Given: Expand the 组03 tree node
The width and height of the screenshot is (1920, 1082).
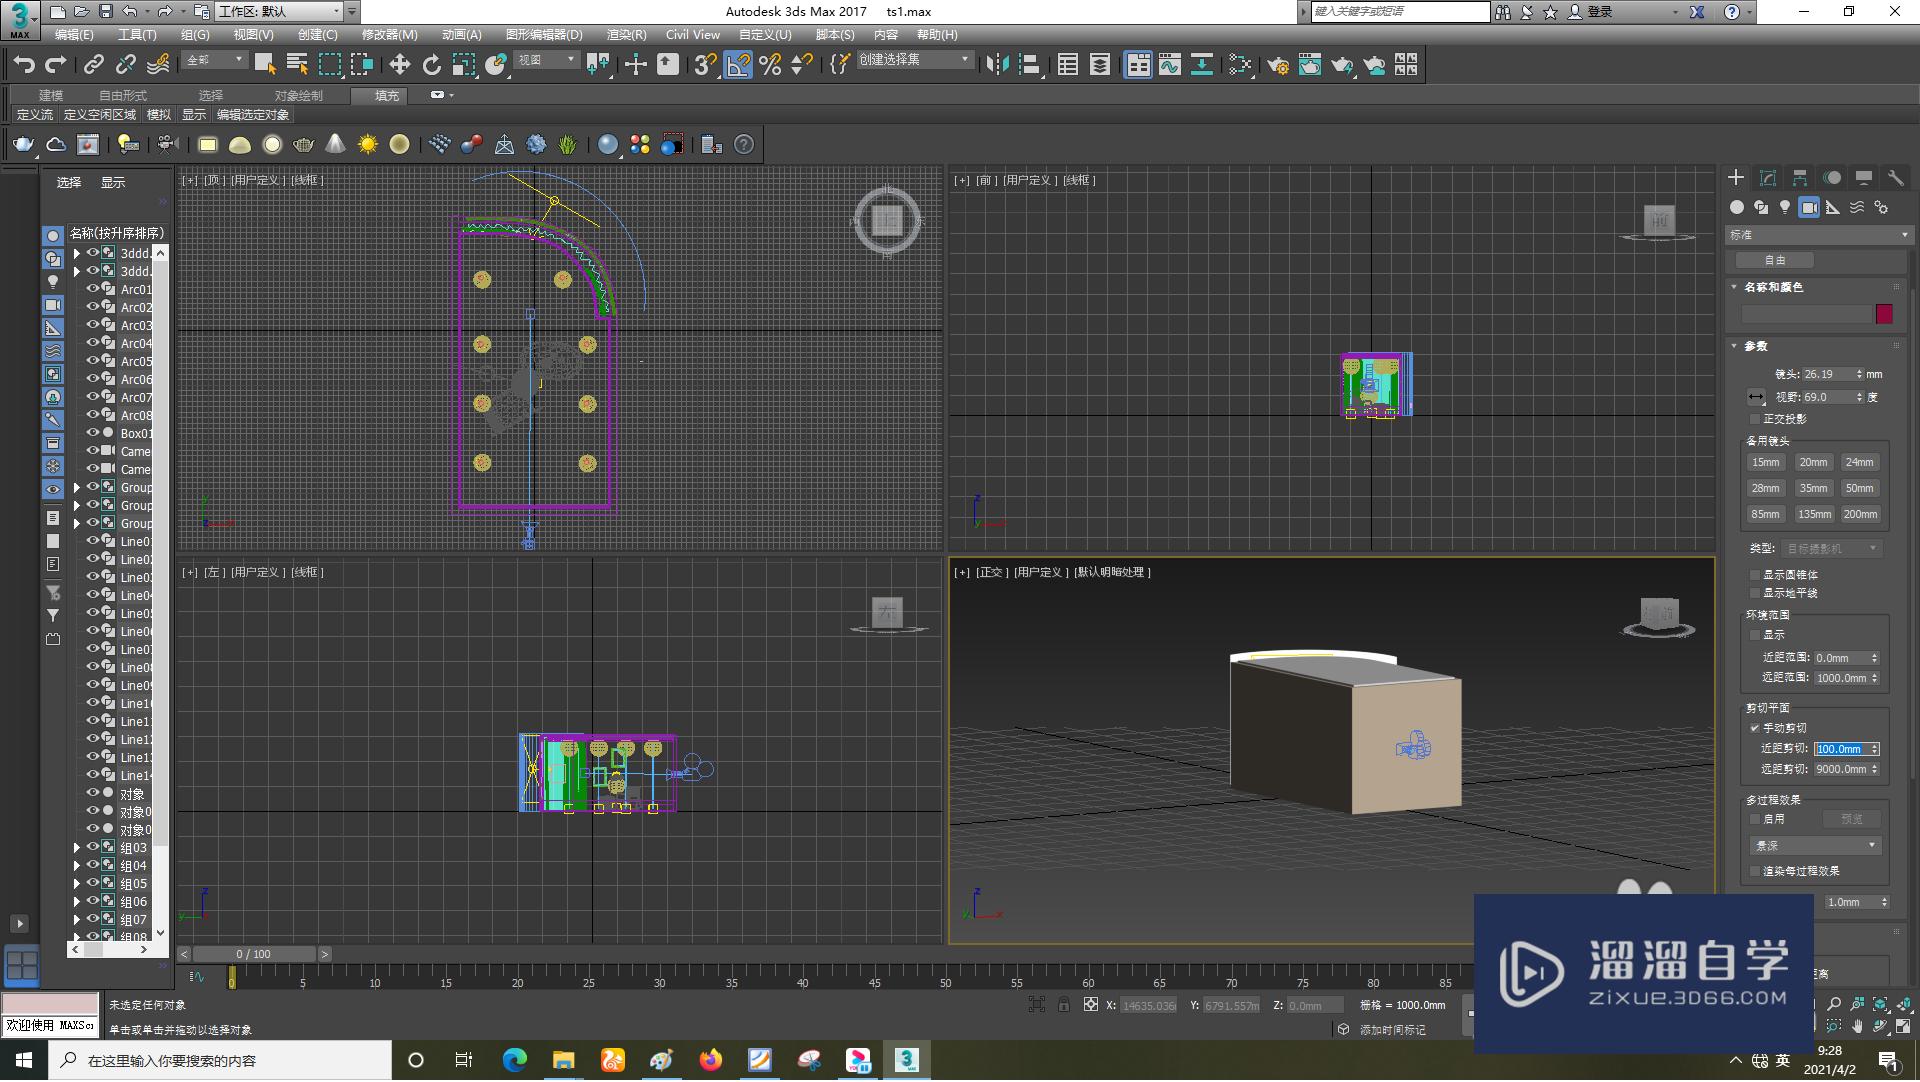Looking at the screenshot, I should (x=77, y=848).
